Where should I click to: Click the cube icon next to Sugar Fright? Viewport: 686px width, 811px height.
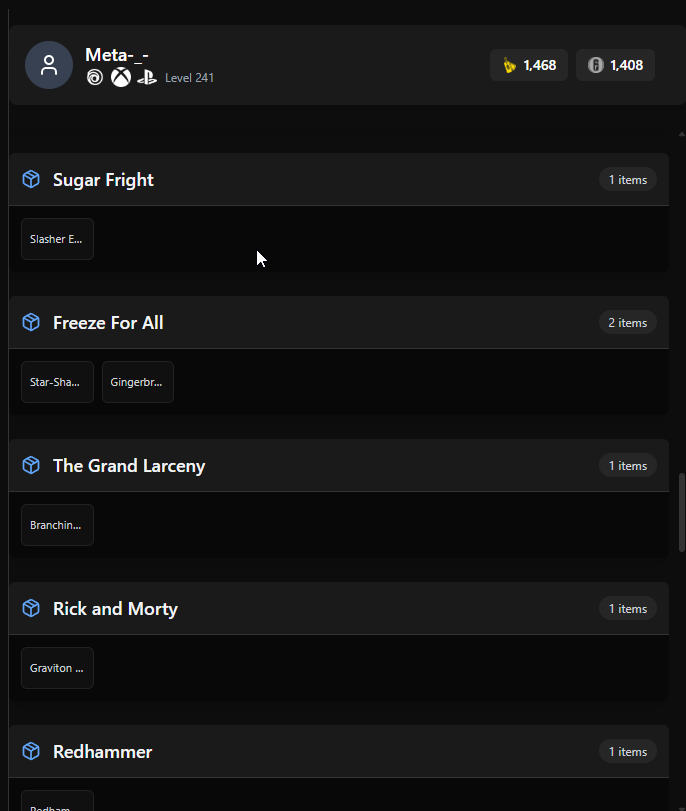click(x=31, y=179)
